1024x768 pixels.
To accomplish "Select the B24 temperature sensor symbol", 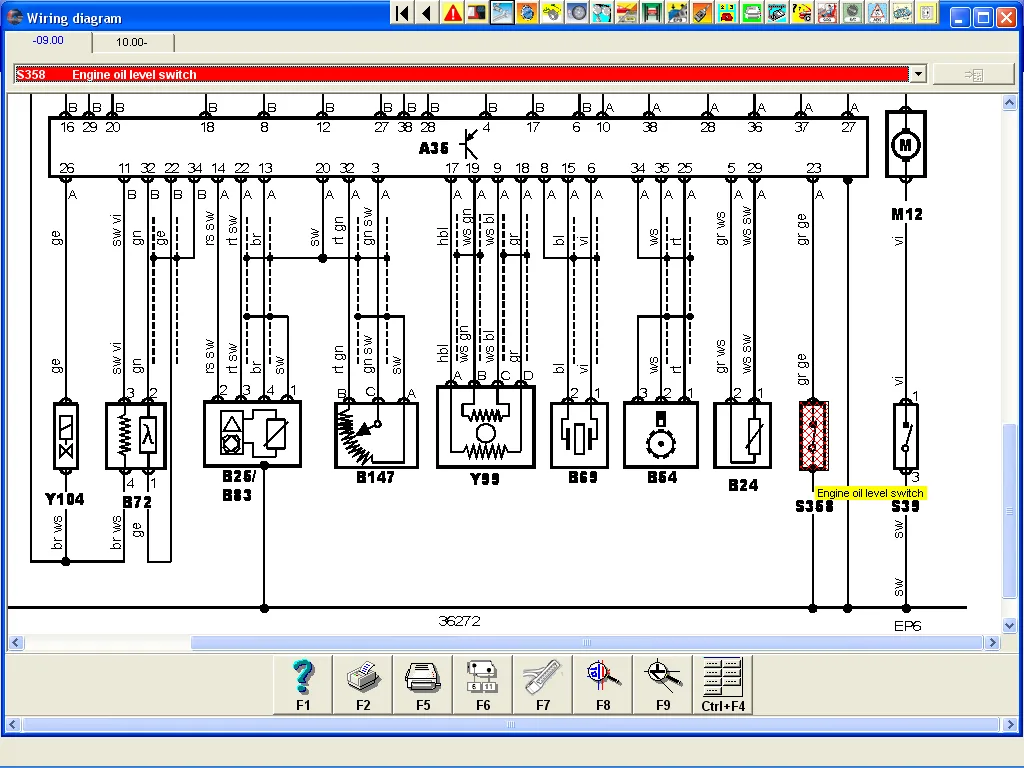I will pos(743,436).
